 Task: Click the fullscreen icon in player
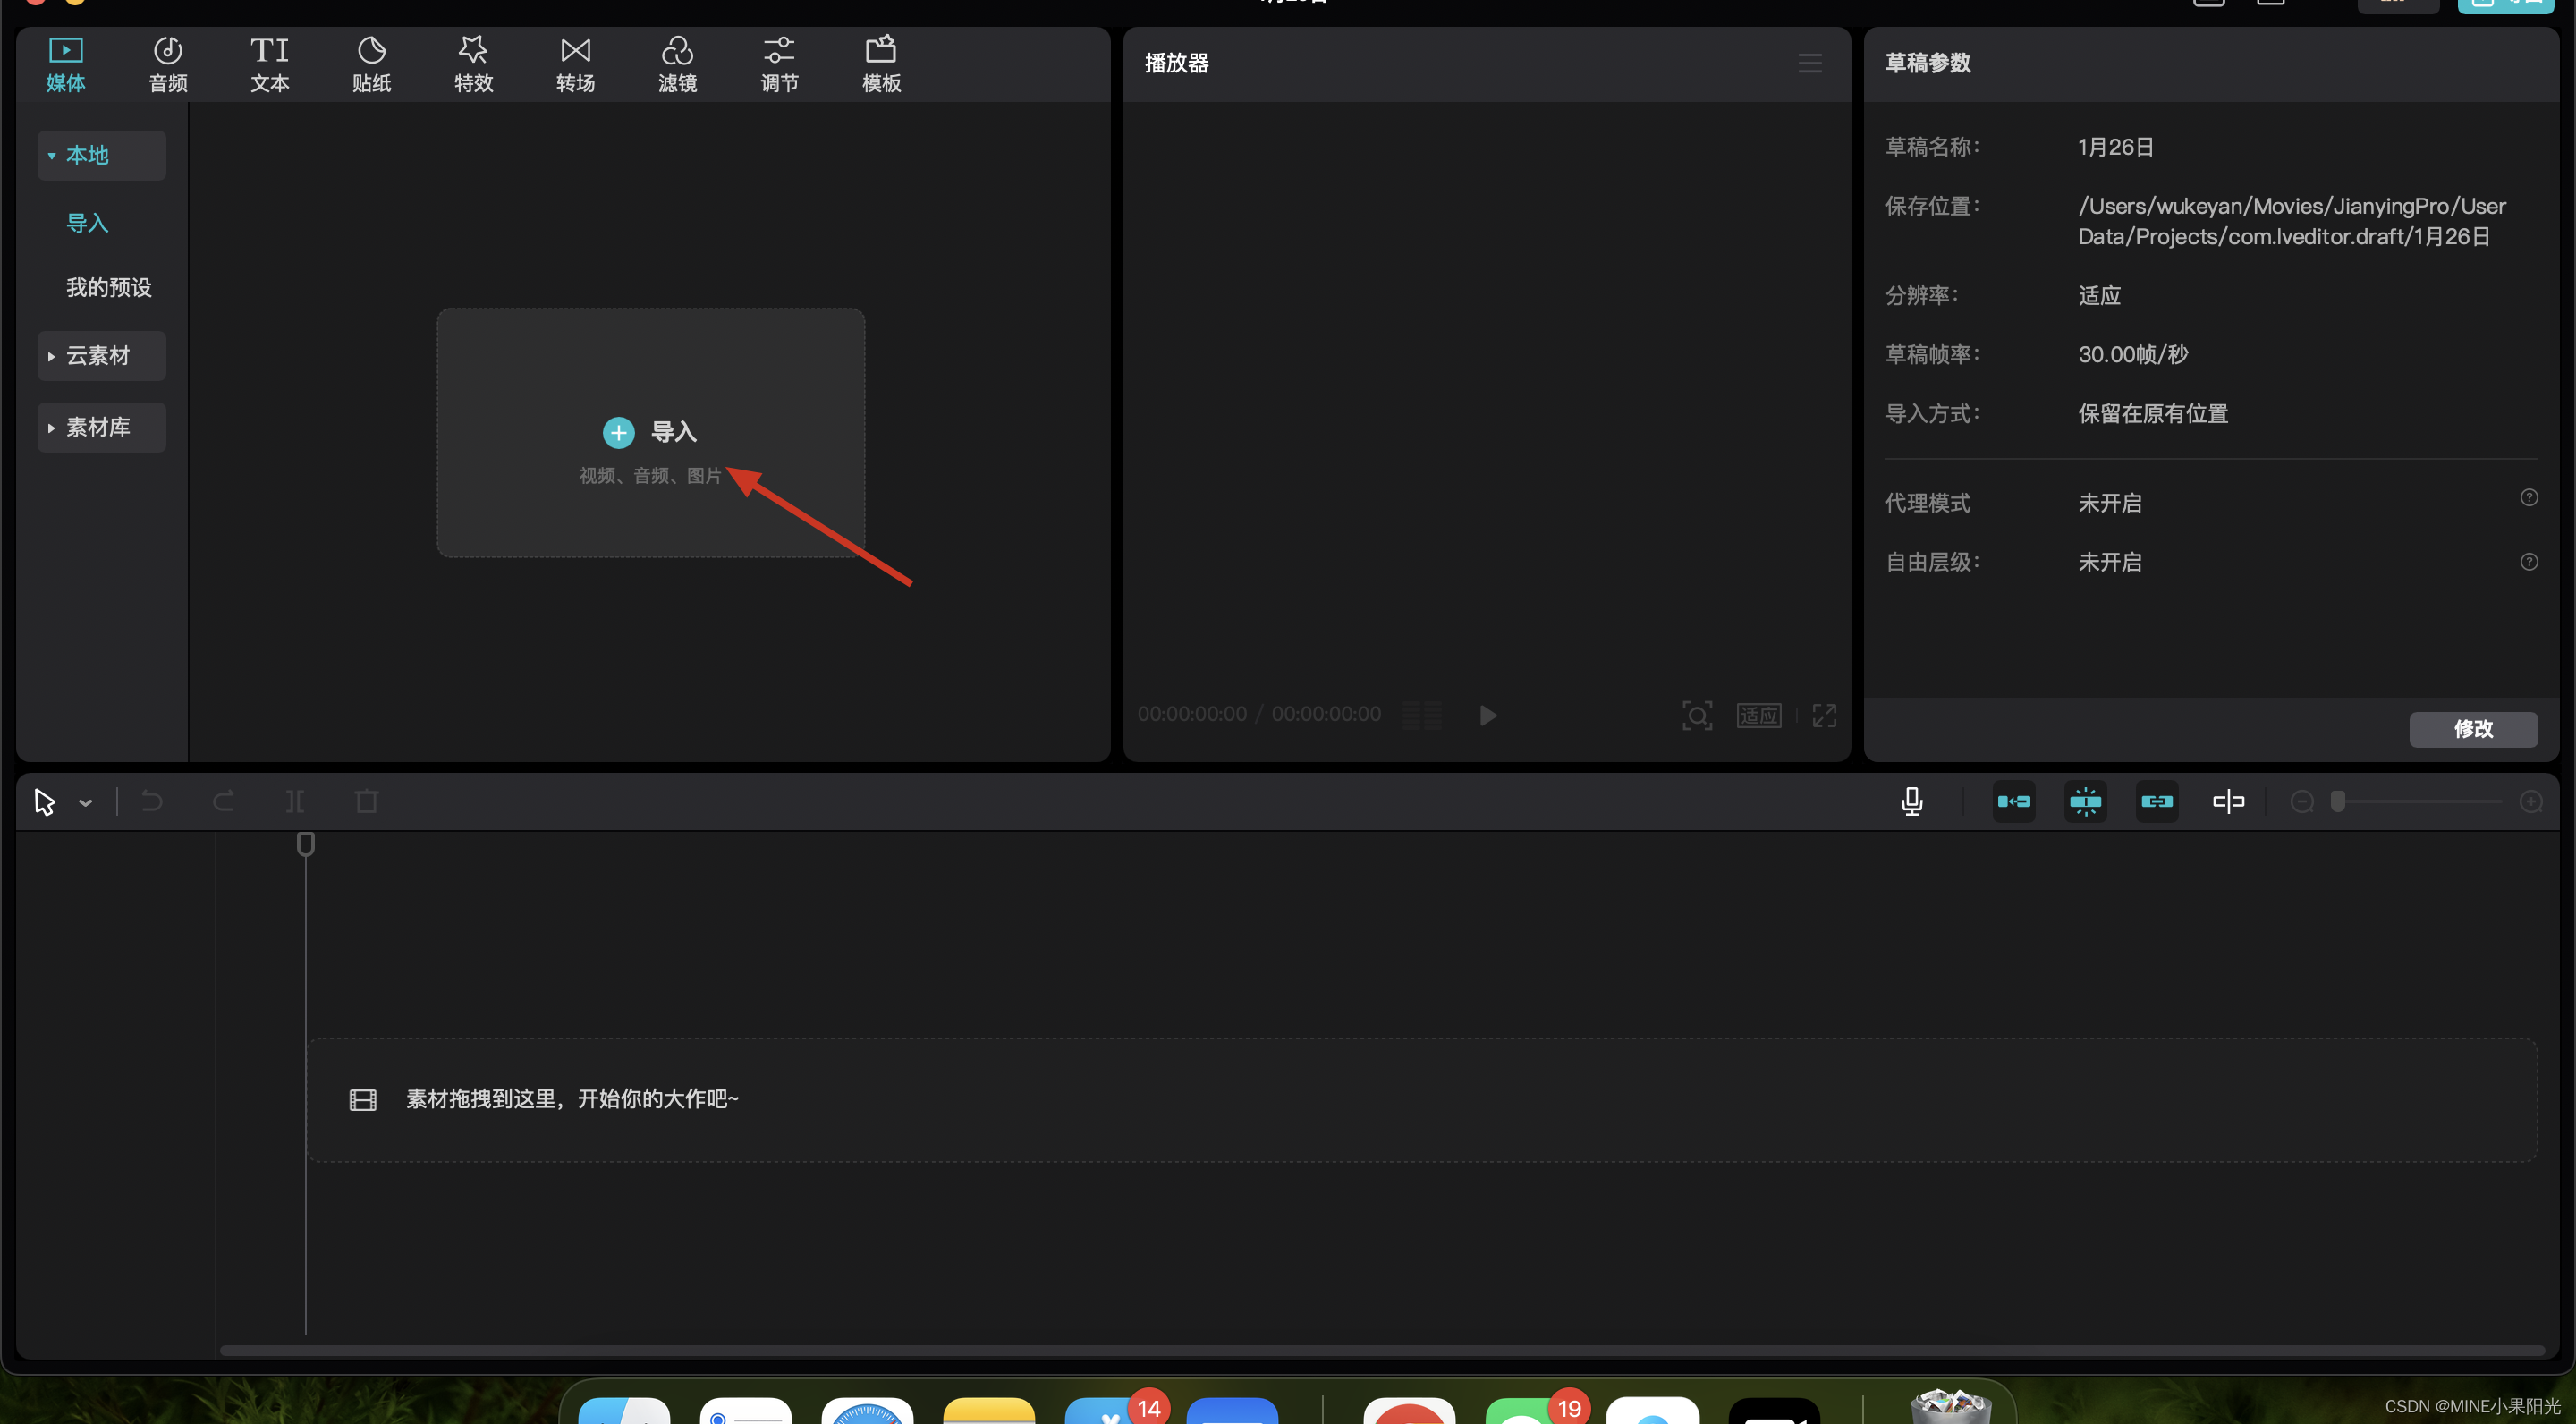(x=1824, y=715)
